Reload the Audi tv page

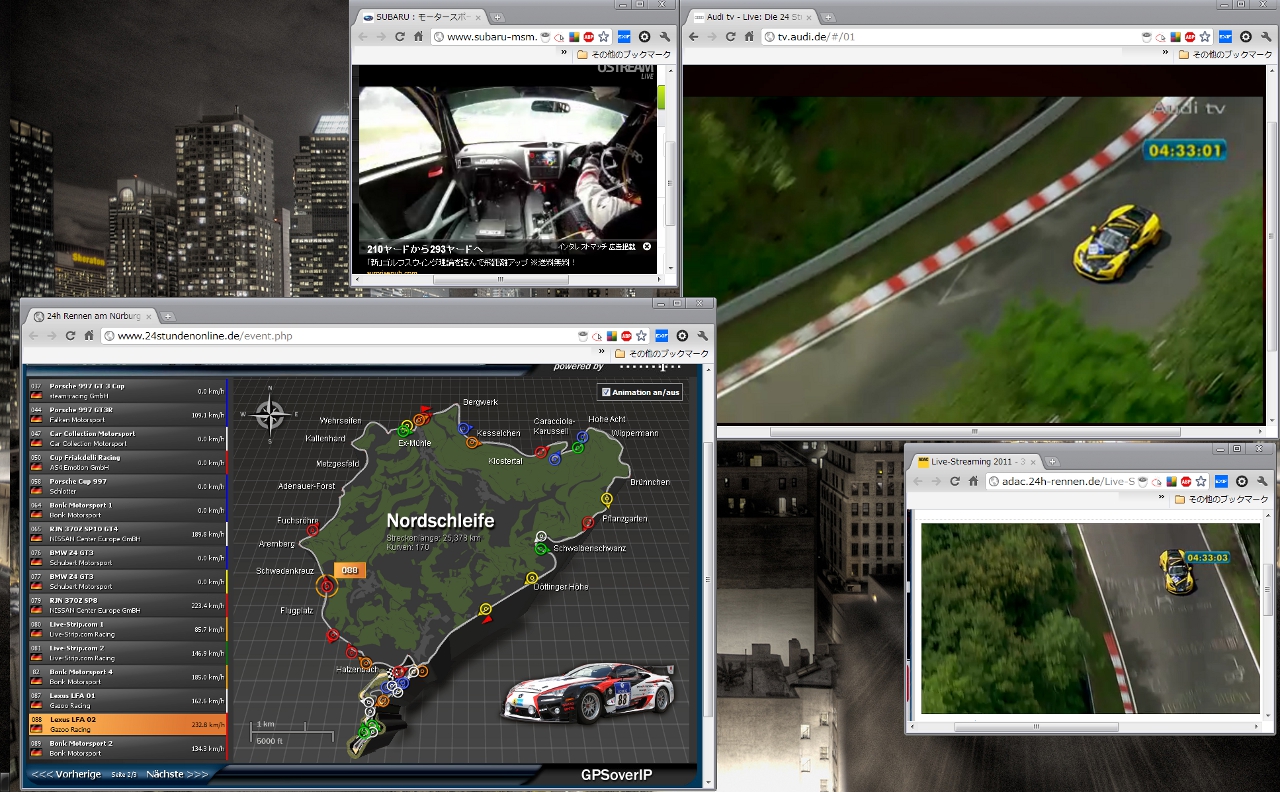[x=730, y=36]
